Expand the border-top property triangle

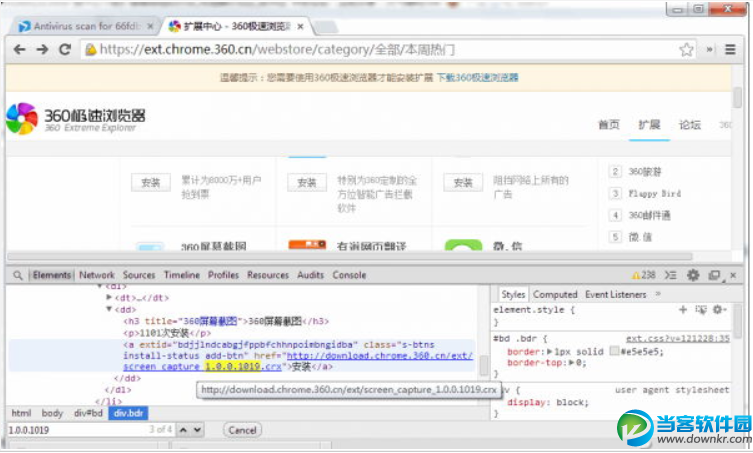(x=572, y=363)
